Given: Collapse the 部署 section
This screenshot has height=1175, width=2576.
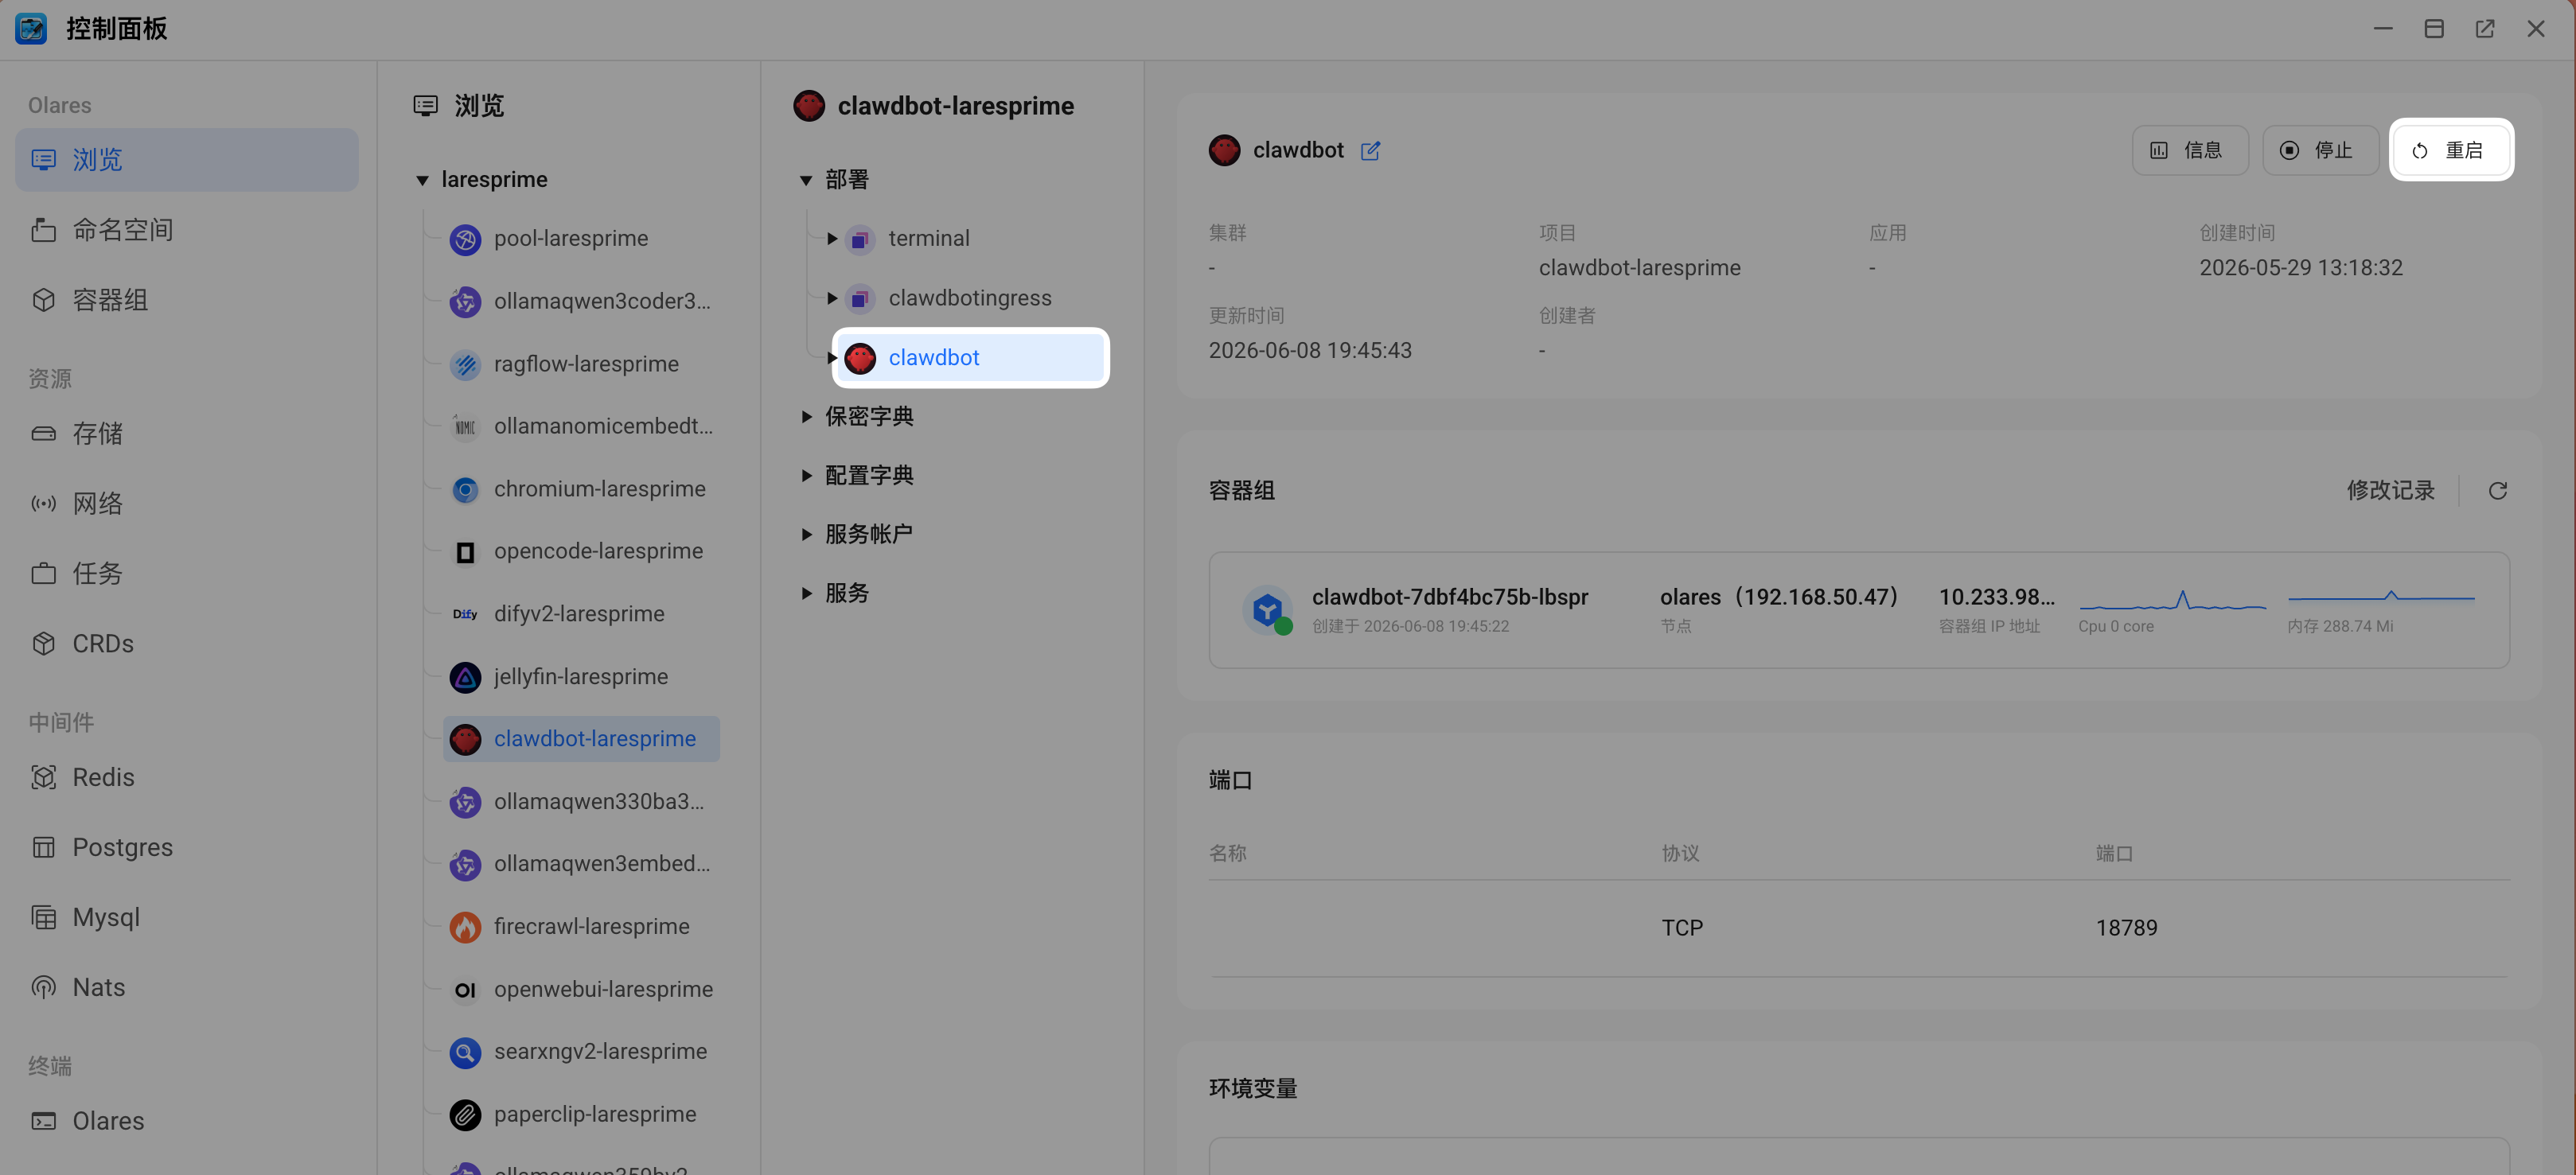Looking at the screenshot, I should (x=806, y=181).
